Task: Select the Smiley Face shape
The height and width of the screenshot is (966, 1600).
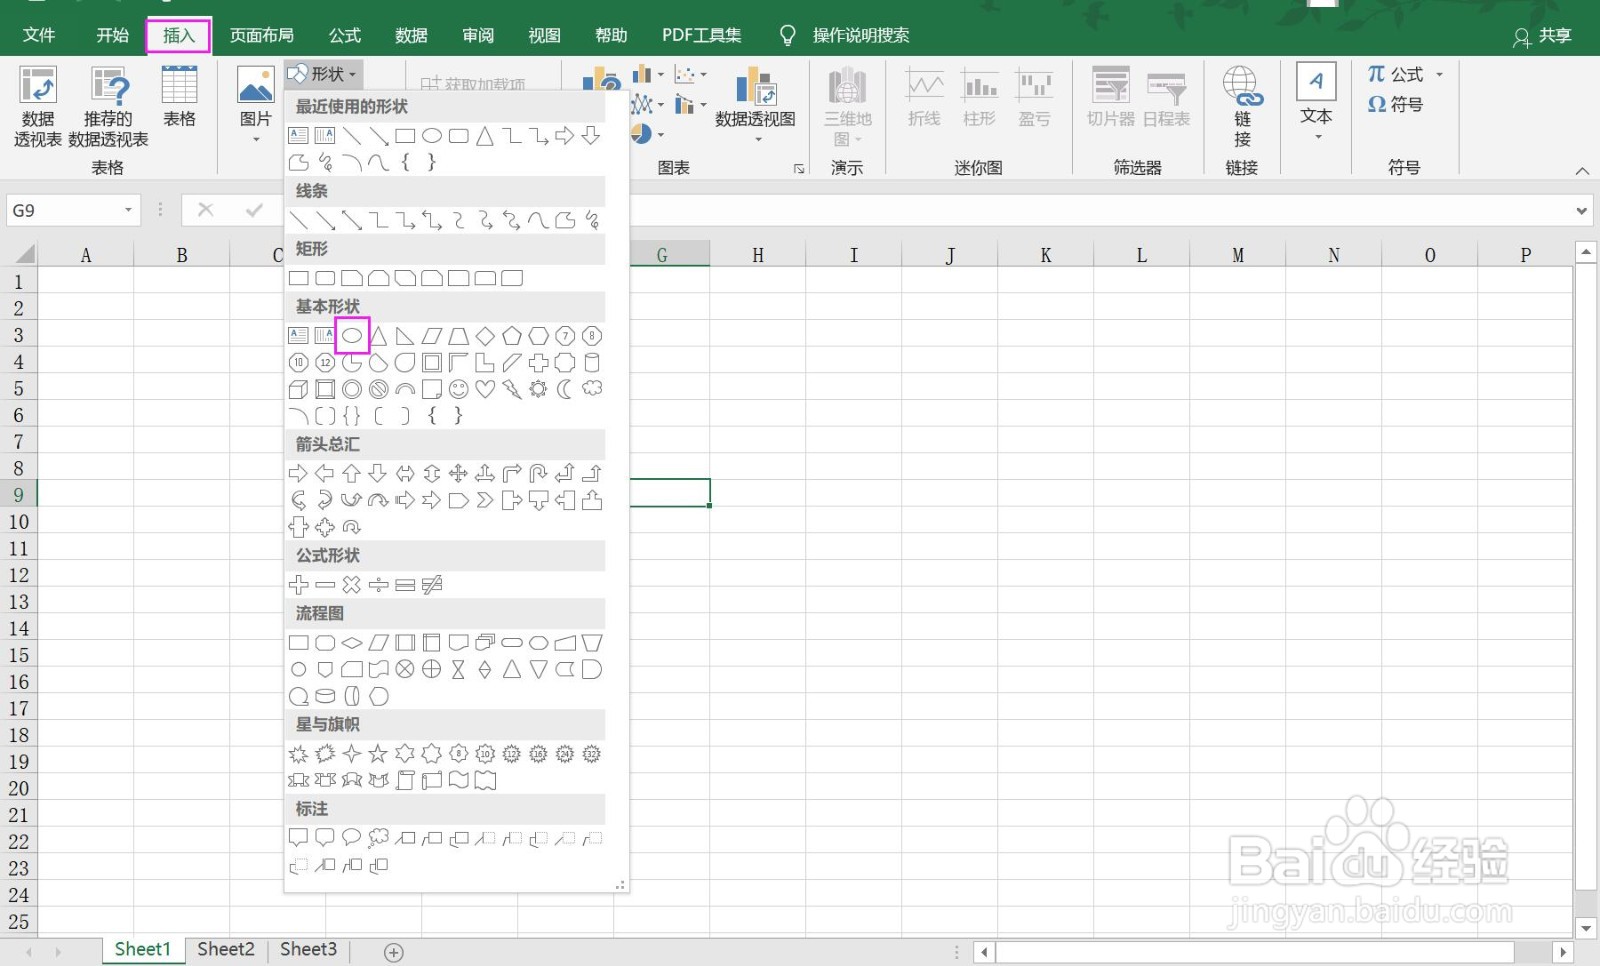Action: coord(458,389)
